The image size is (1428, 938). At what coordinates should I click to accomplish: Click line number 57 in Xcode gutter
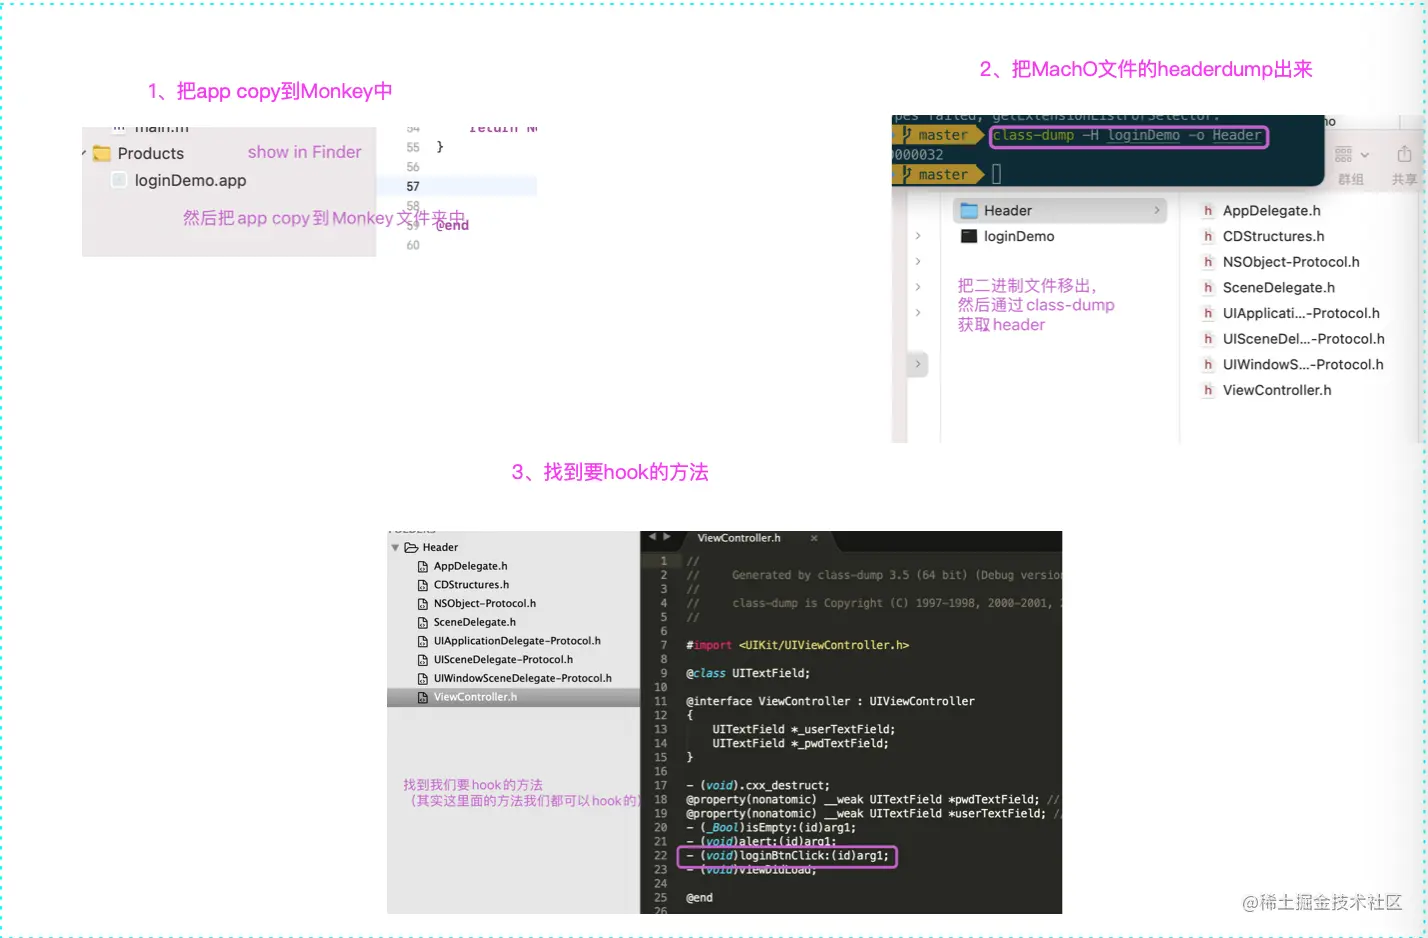click(x=413, y=186)
